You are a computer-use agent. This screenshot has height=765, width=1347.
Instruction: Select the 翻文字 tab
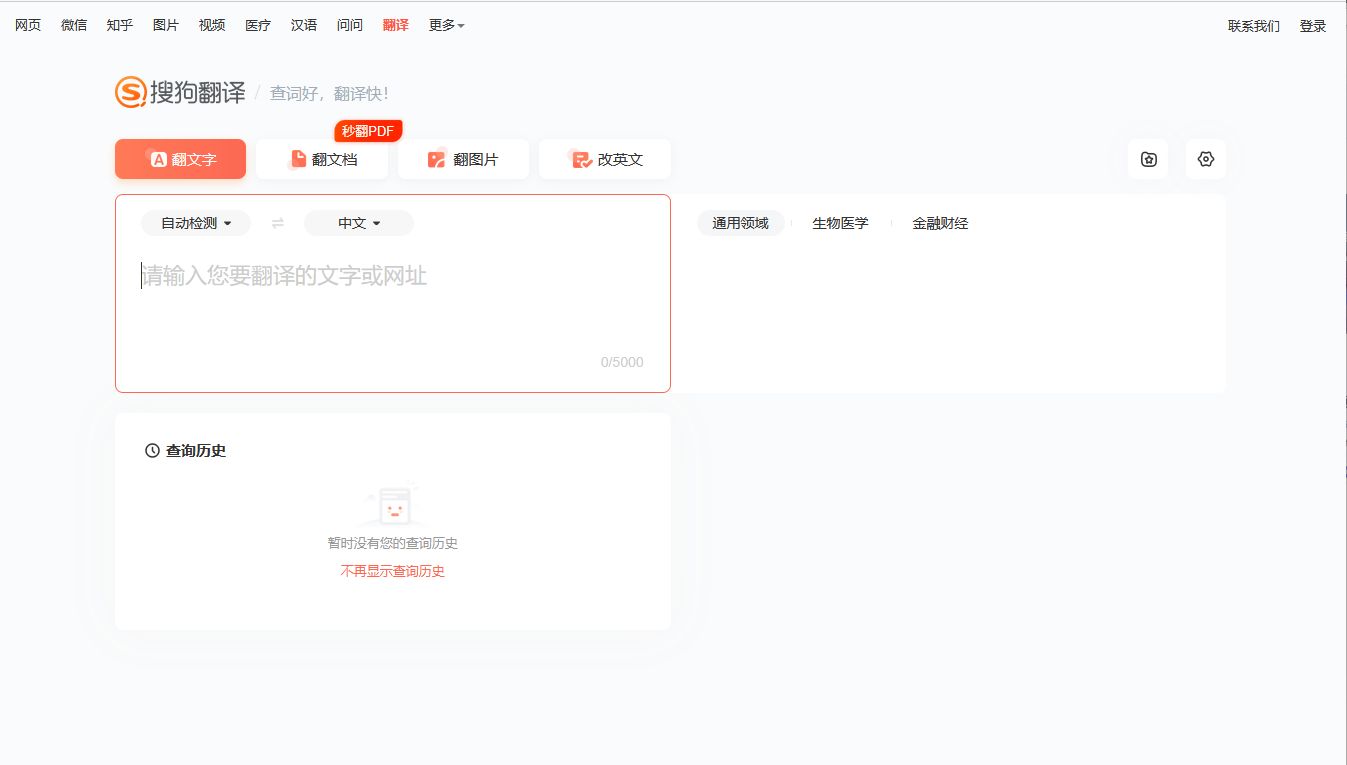(x=180, y=159)
